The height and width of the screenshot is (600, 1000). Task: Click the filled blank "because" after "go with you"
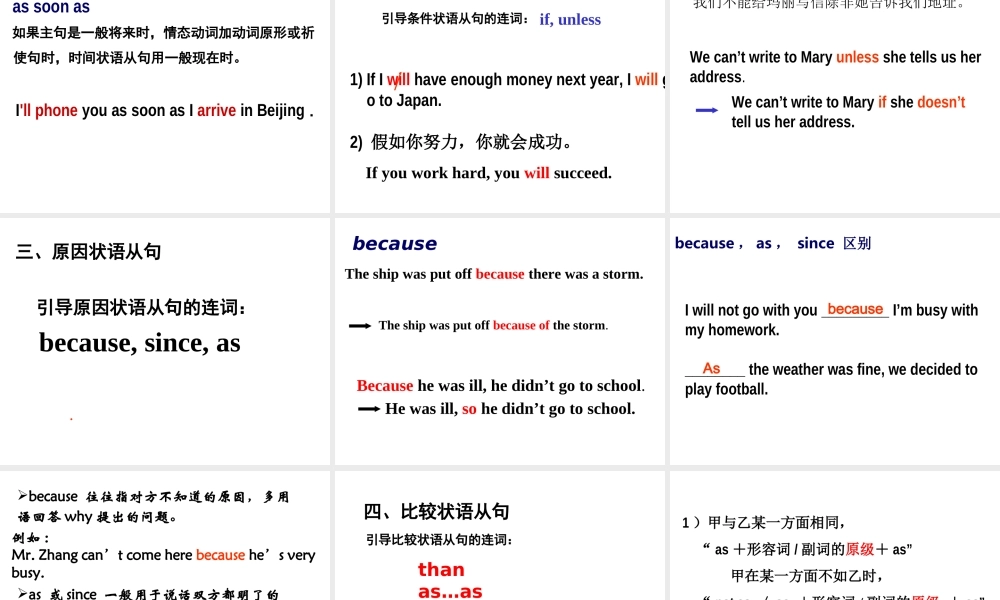point(855,309)
